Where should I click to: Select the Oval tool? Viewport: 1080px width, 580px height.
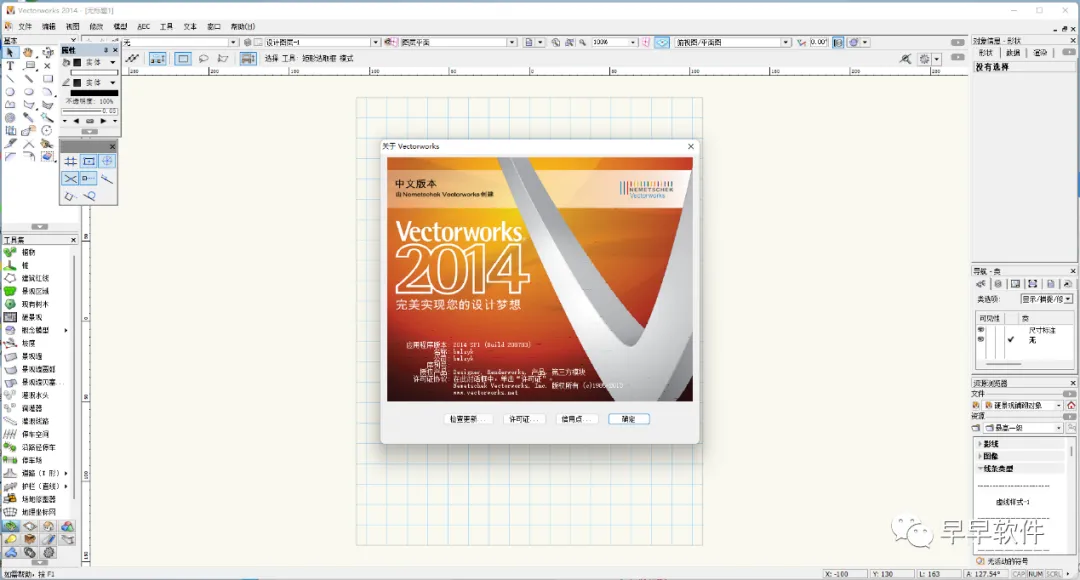click(28, 92)
